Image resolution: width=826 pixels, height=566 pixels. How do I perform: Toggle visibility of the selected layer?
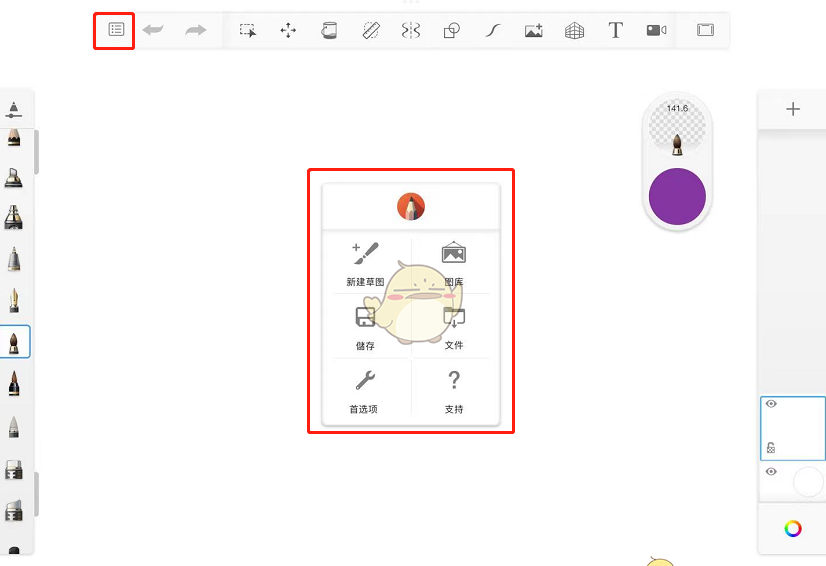point(771,404)
